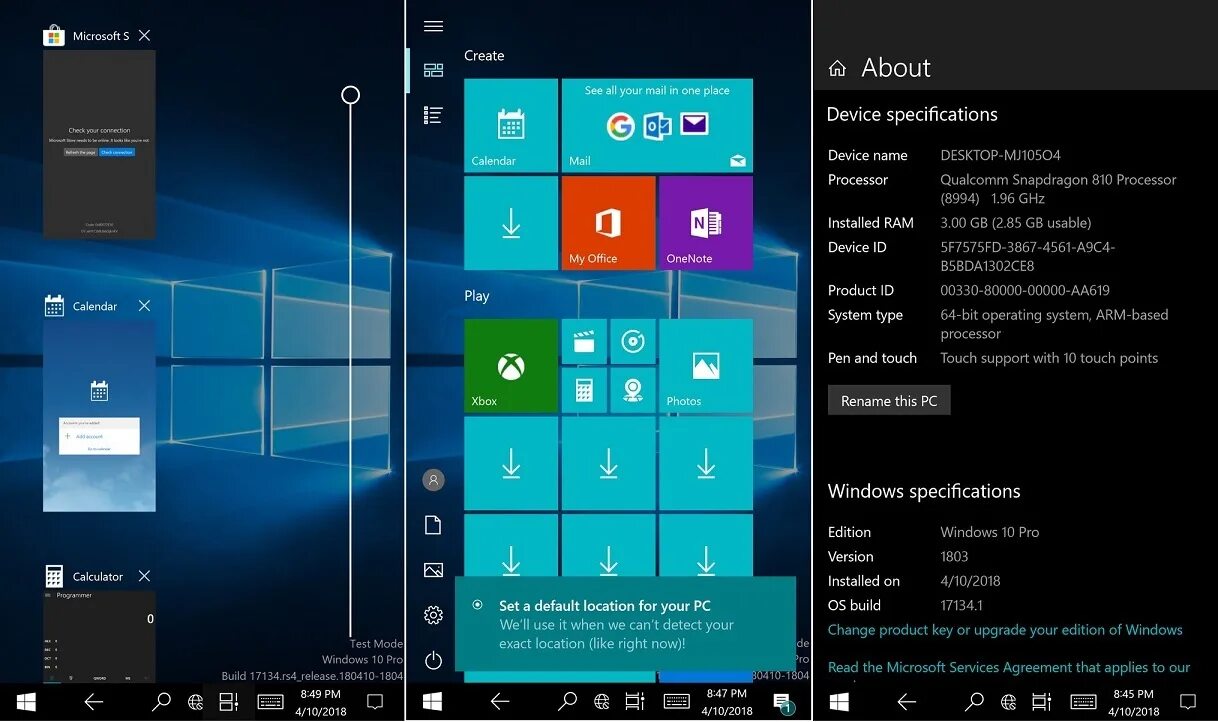The height and width of the screenshot is (722, 1218).
Task: Open the small Movies & TV clapperboard tile
Action: point(584,342)
